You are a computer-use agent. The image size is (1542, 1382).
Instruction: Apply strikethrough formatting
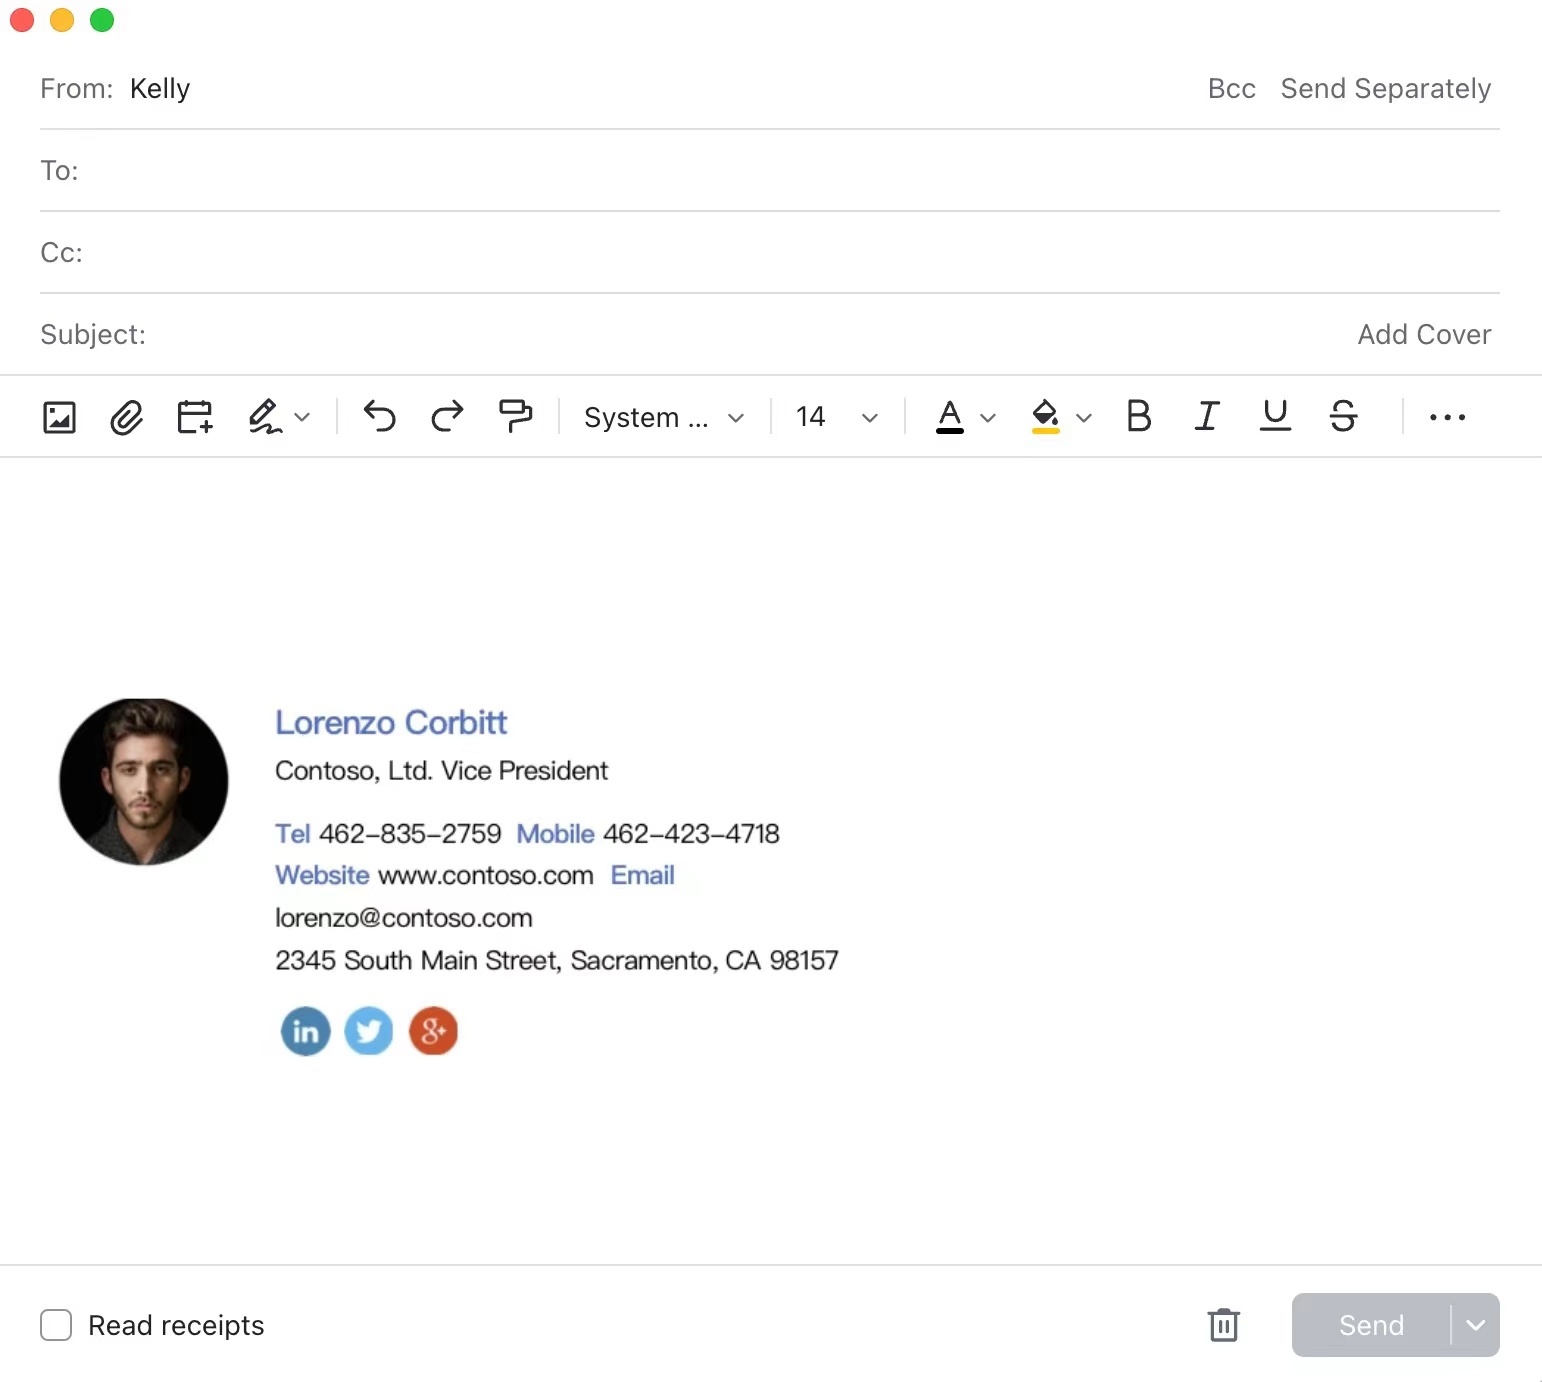tap(1342, 417)
